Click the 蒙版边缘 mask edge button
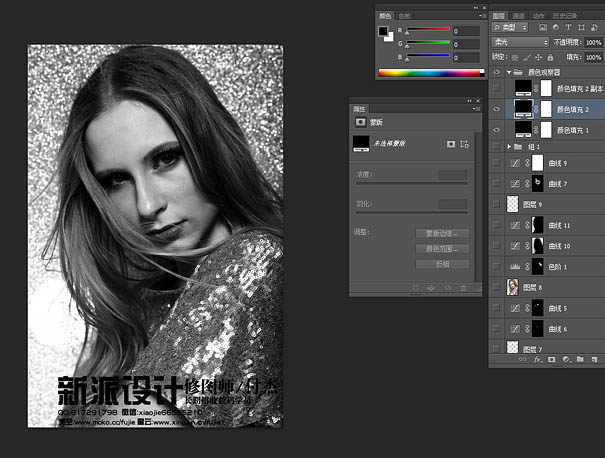 pos(441,233)
